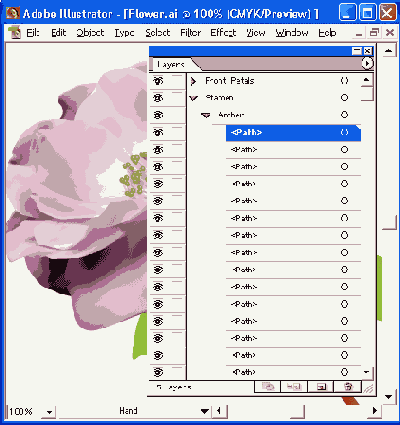400x425 pixels.
Task: Collapse the Stamen layer triangle
Action: [x=194, y=98]
